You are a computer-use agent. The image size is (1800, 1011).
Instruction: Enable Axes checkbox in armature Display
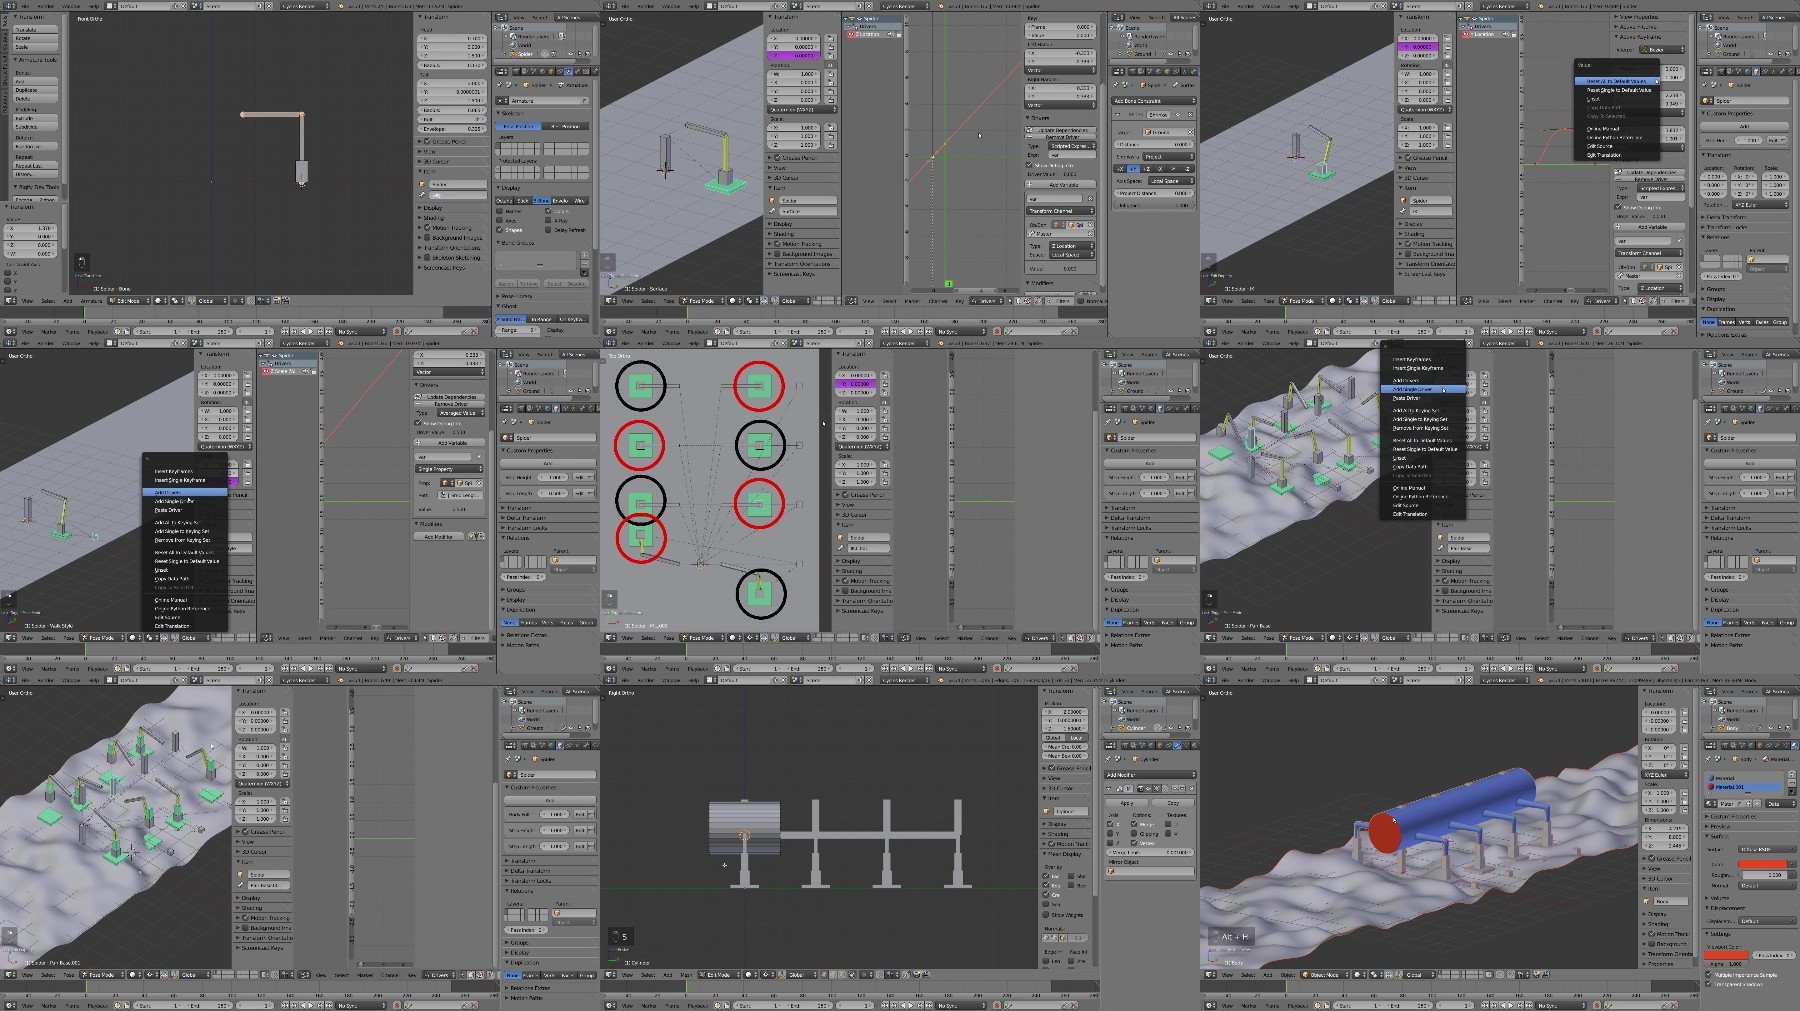pos(499,221)
